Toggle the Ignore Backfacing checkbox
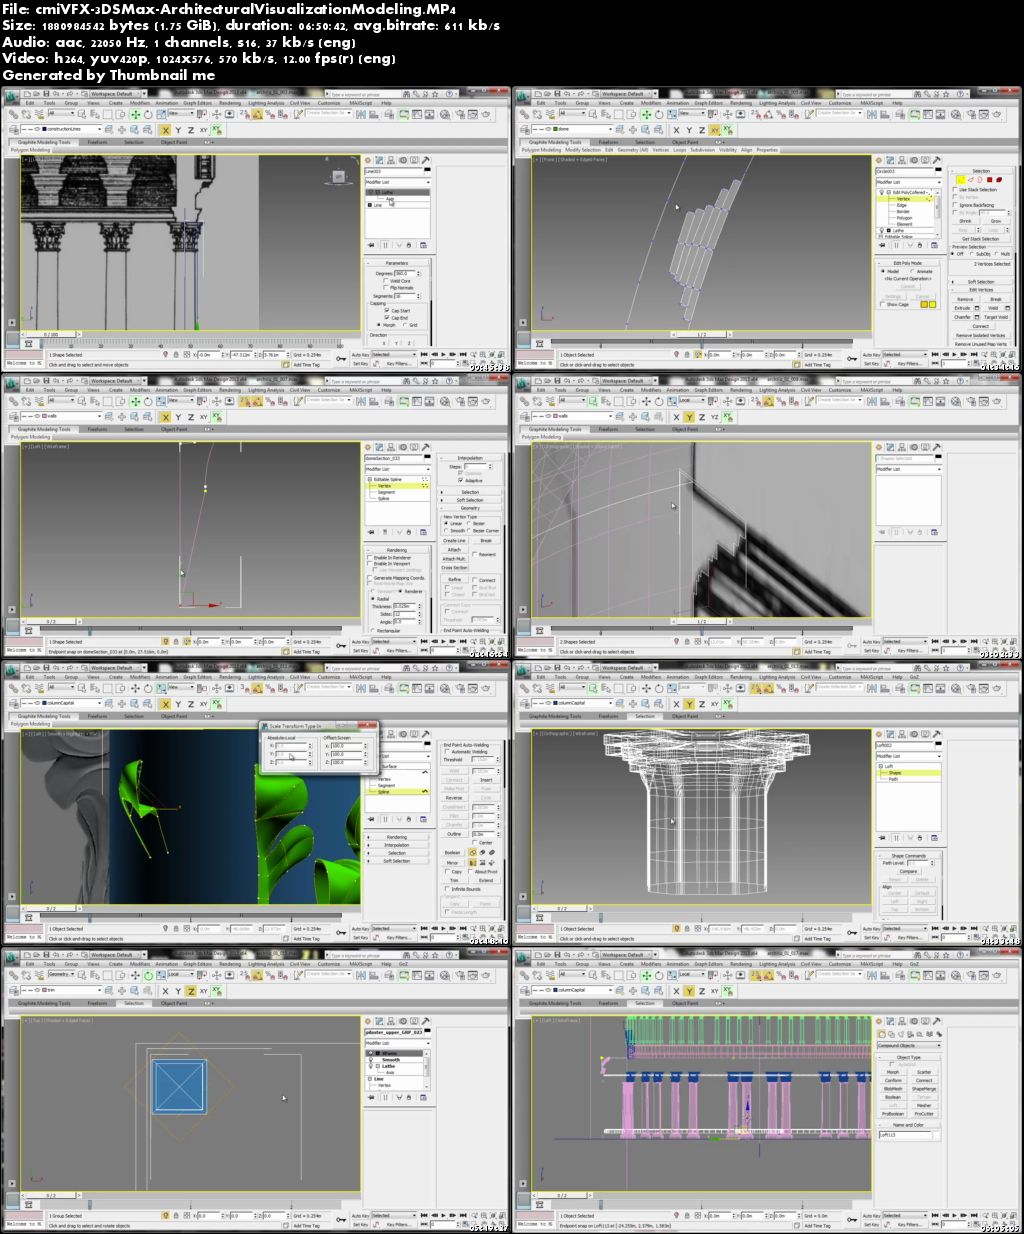 coord(956,205)
